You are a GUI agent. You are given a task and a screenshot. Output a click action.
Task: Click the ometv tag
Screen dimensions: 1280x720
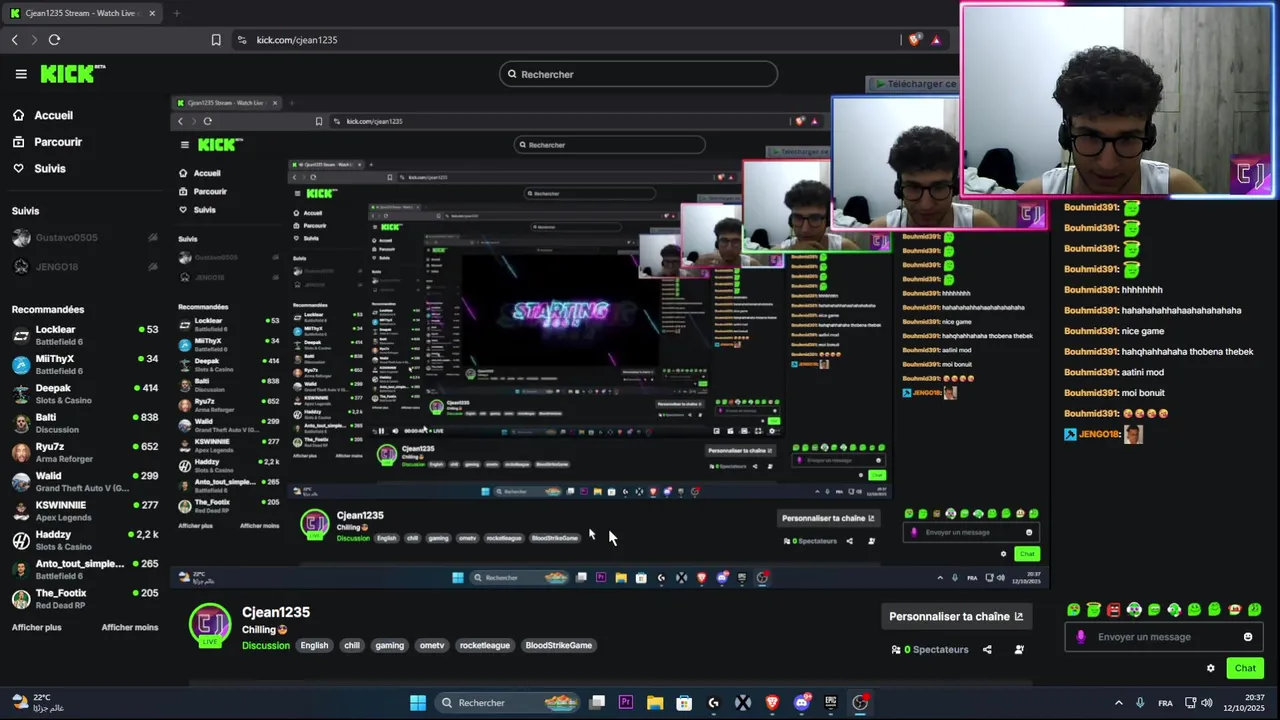[432, 646]
